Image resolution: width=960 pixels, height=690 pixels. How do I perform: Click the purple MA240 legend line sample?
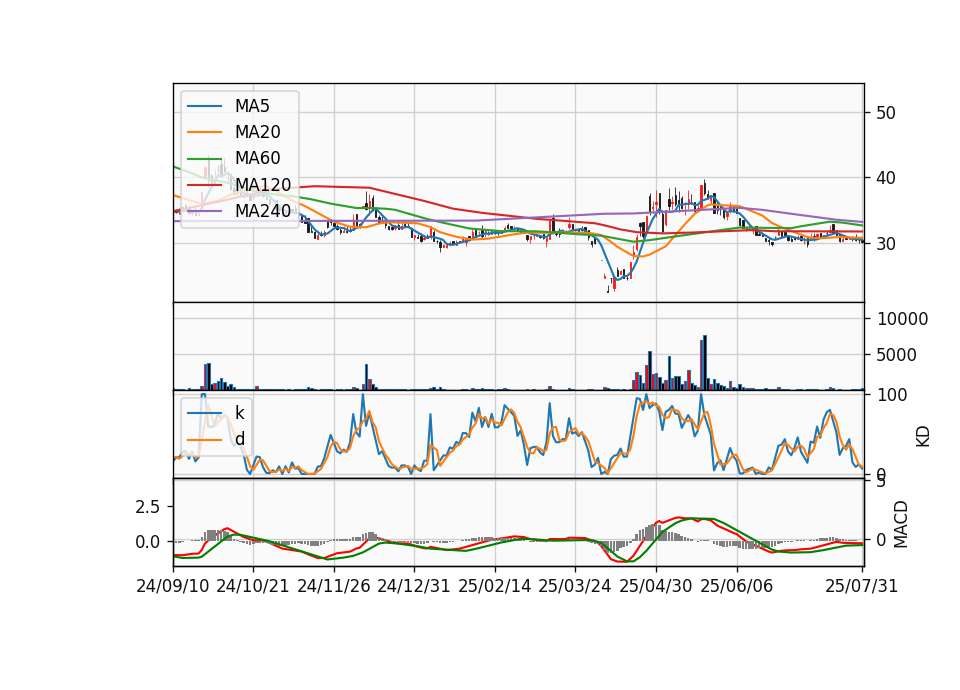click(204, 211)
